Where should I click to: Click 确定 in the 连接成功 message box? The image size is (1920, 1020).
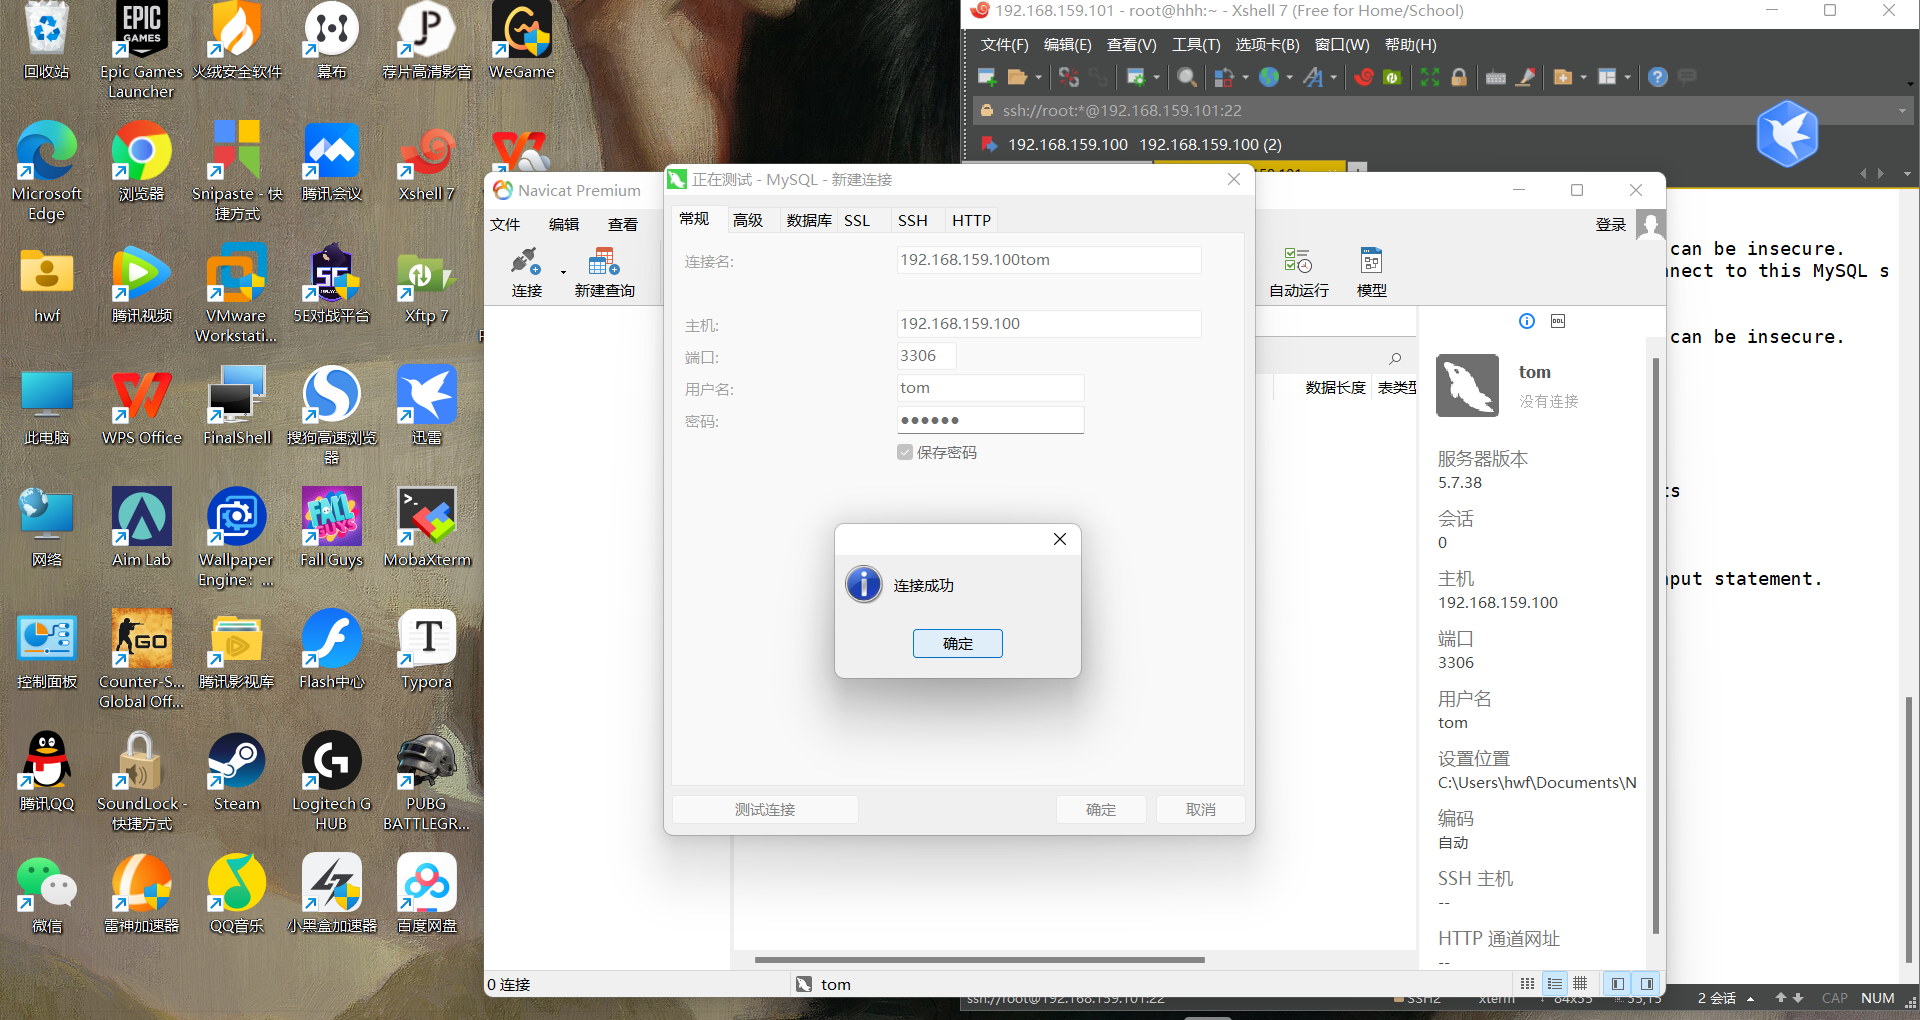coord(957,643)
